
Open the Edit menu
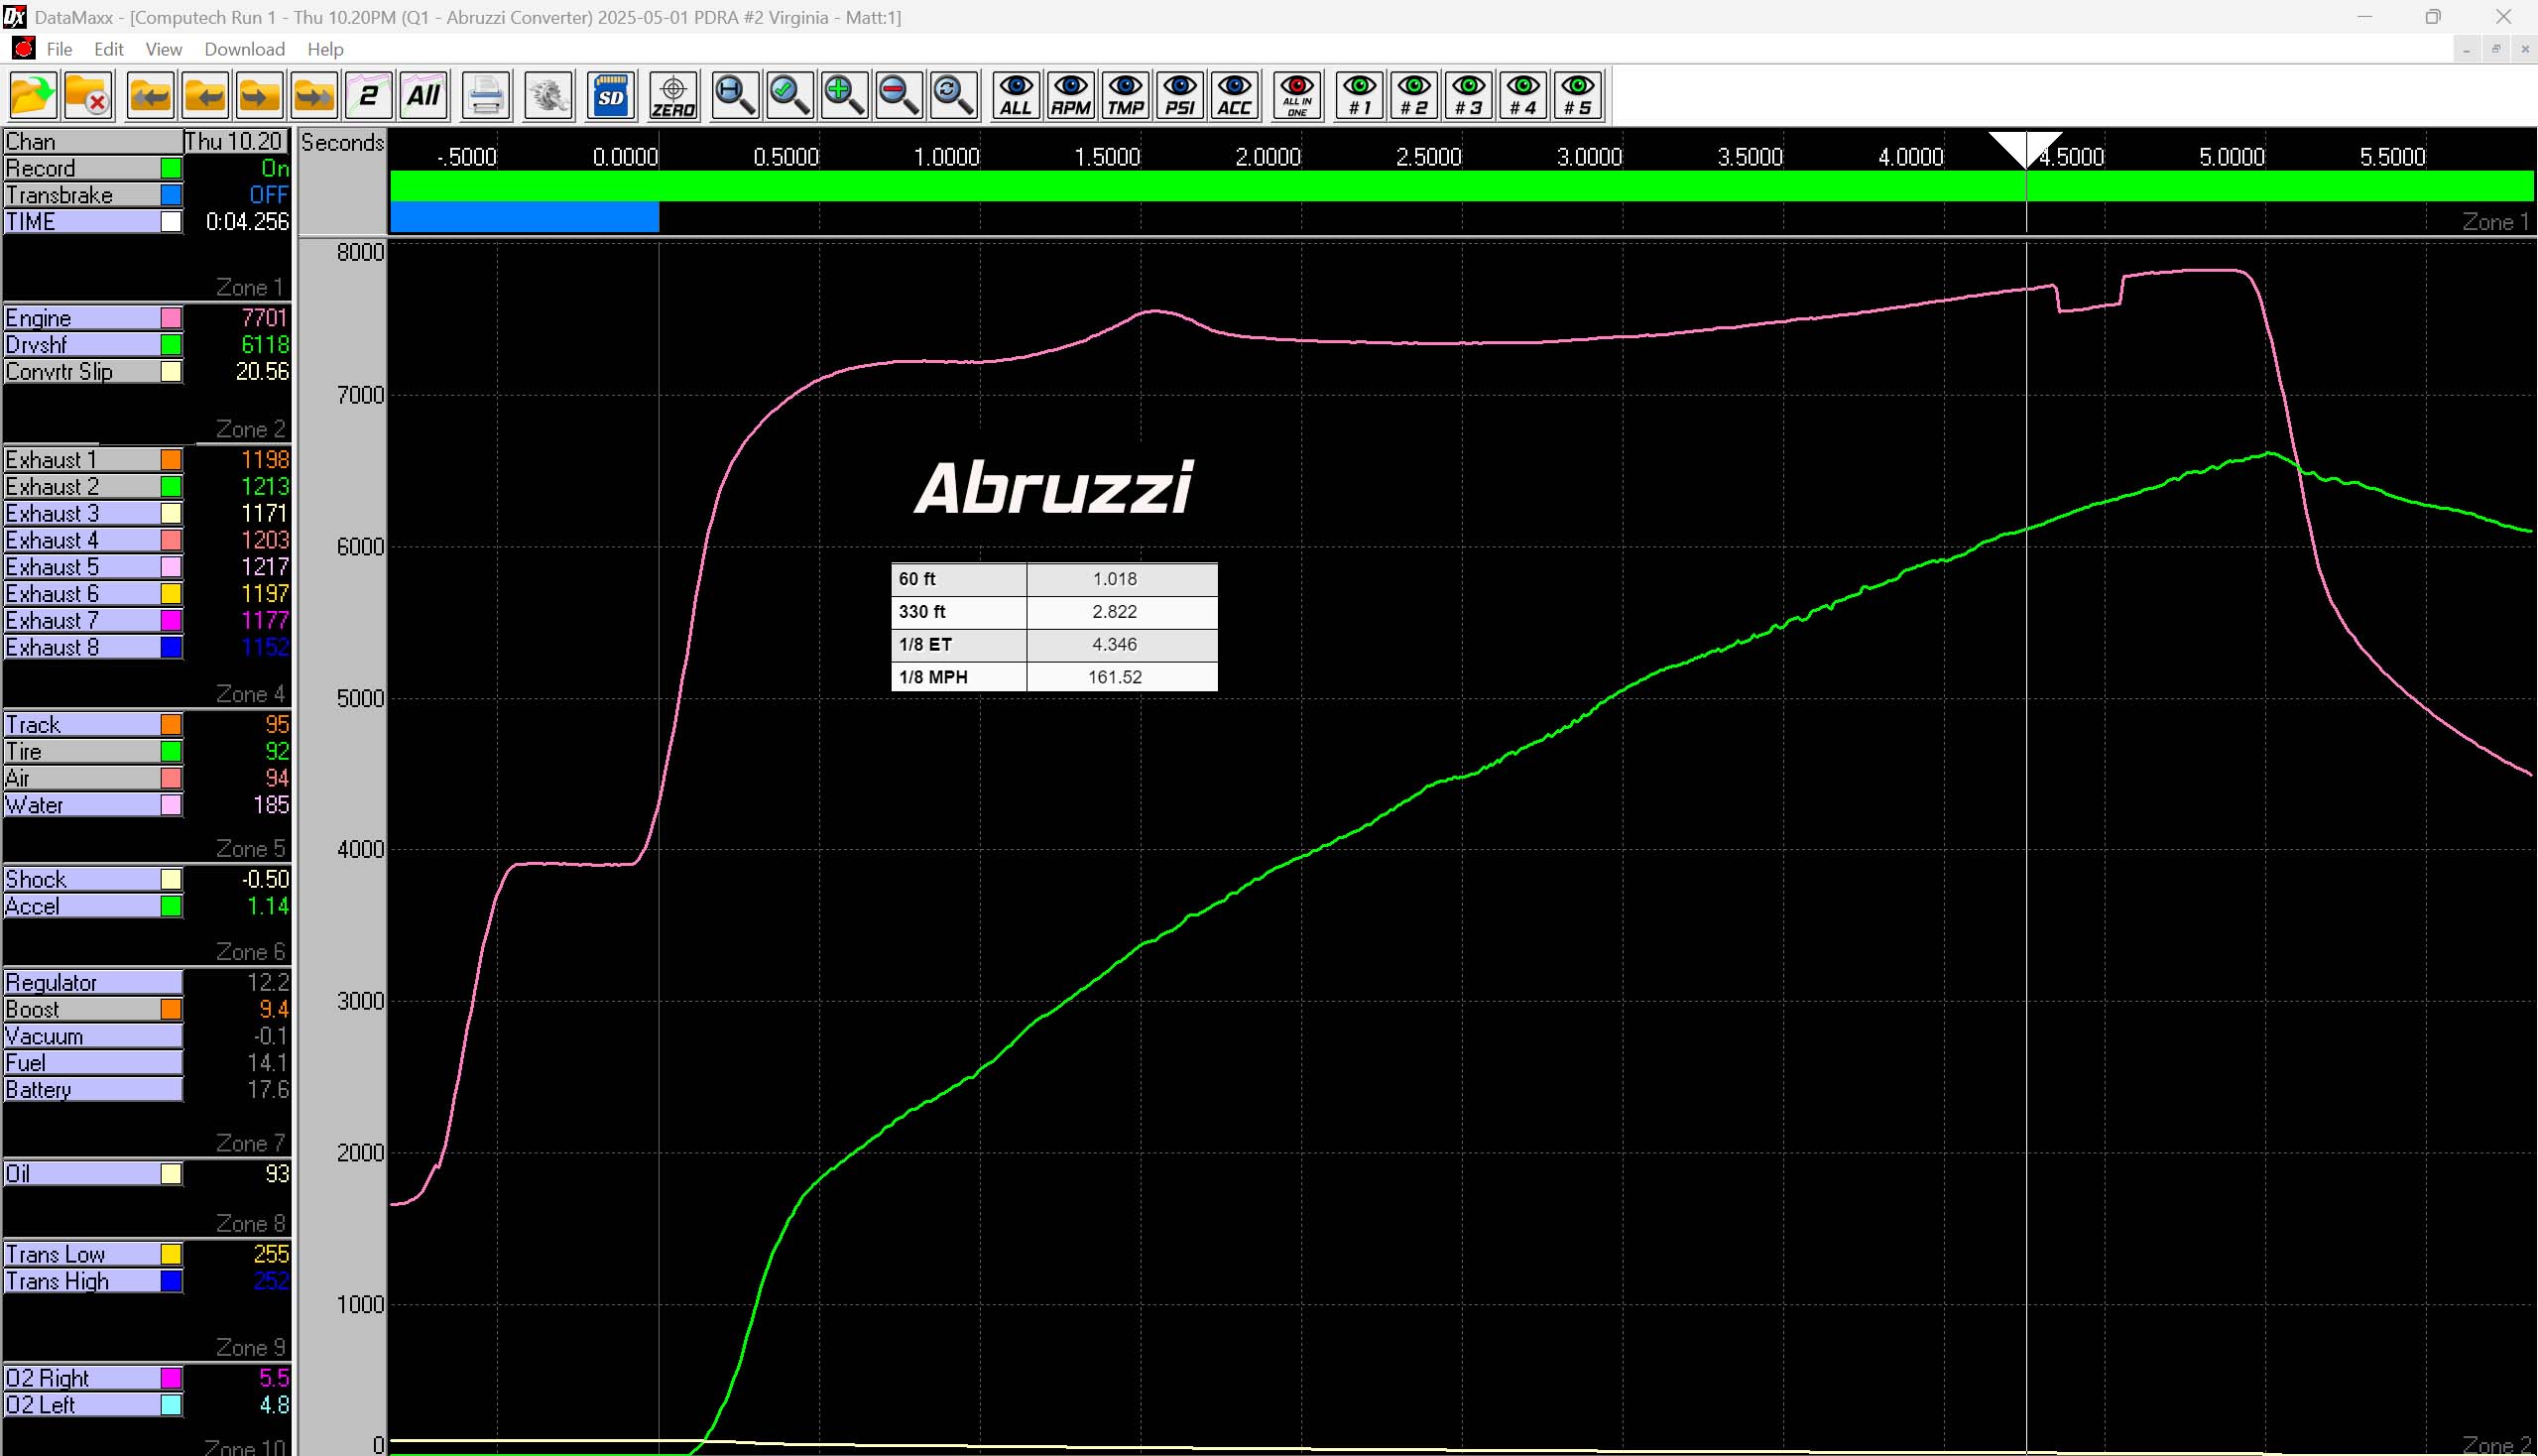[x=108, y=49]
